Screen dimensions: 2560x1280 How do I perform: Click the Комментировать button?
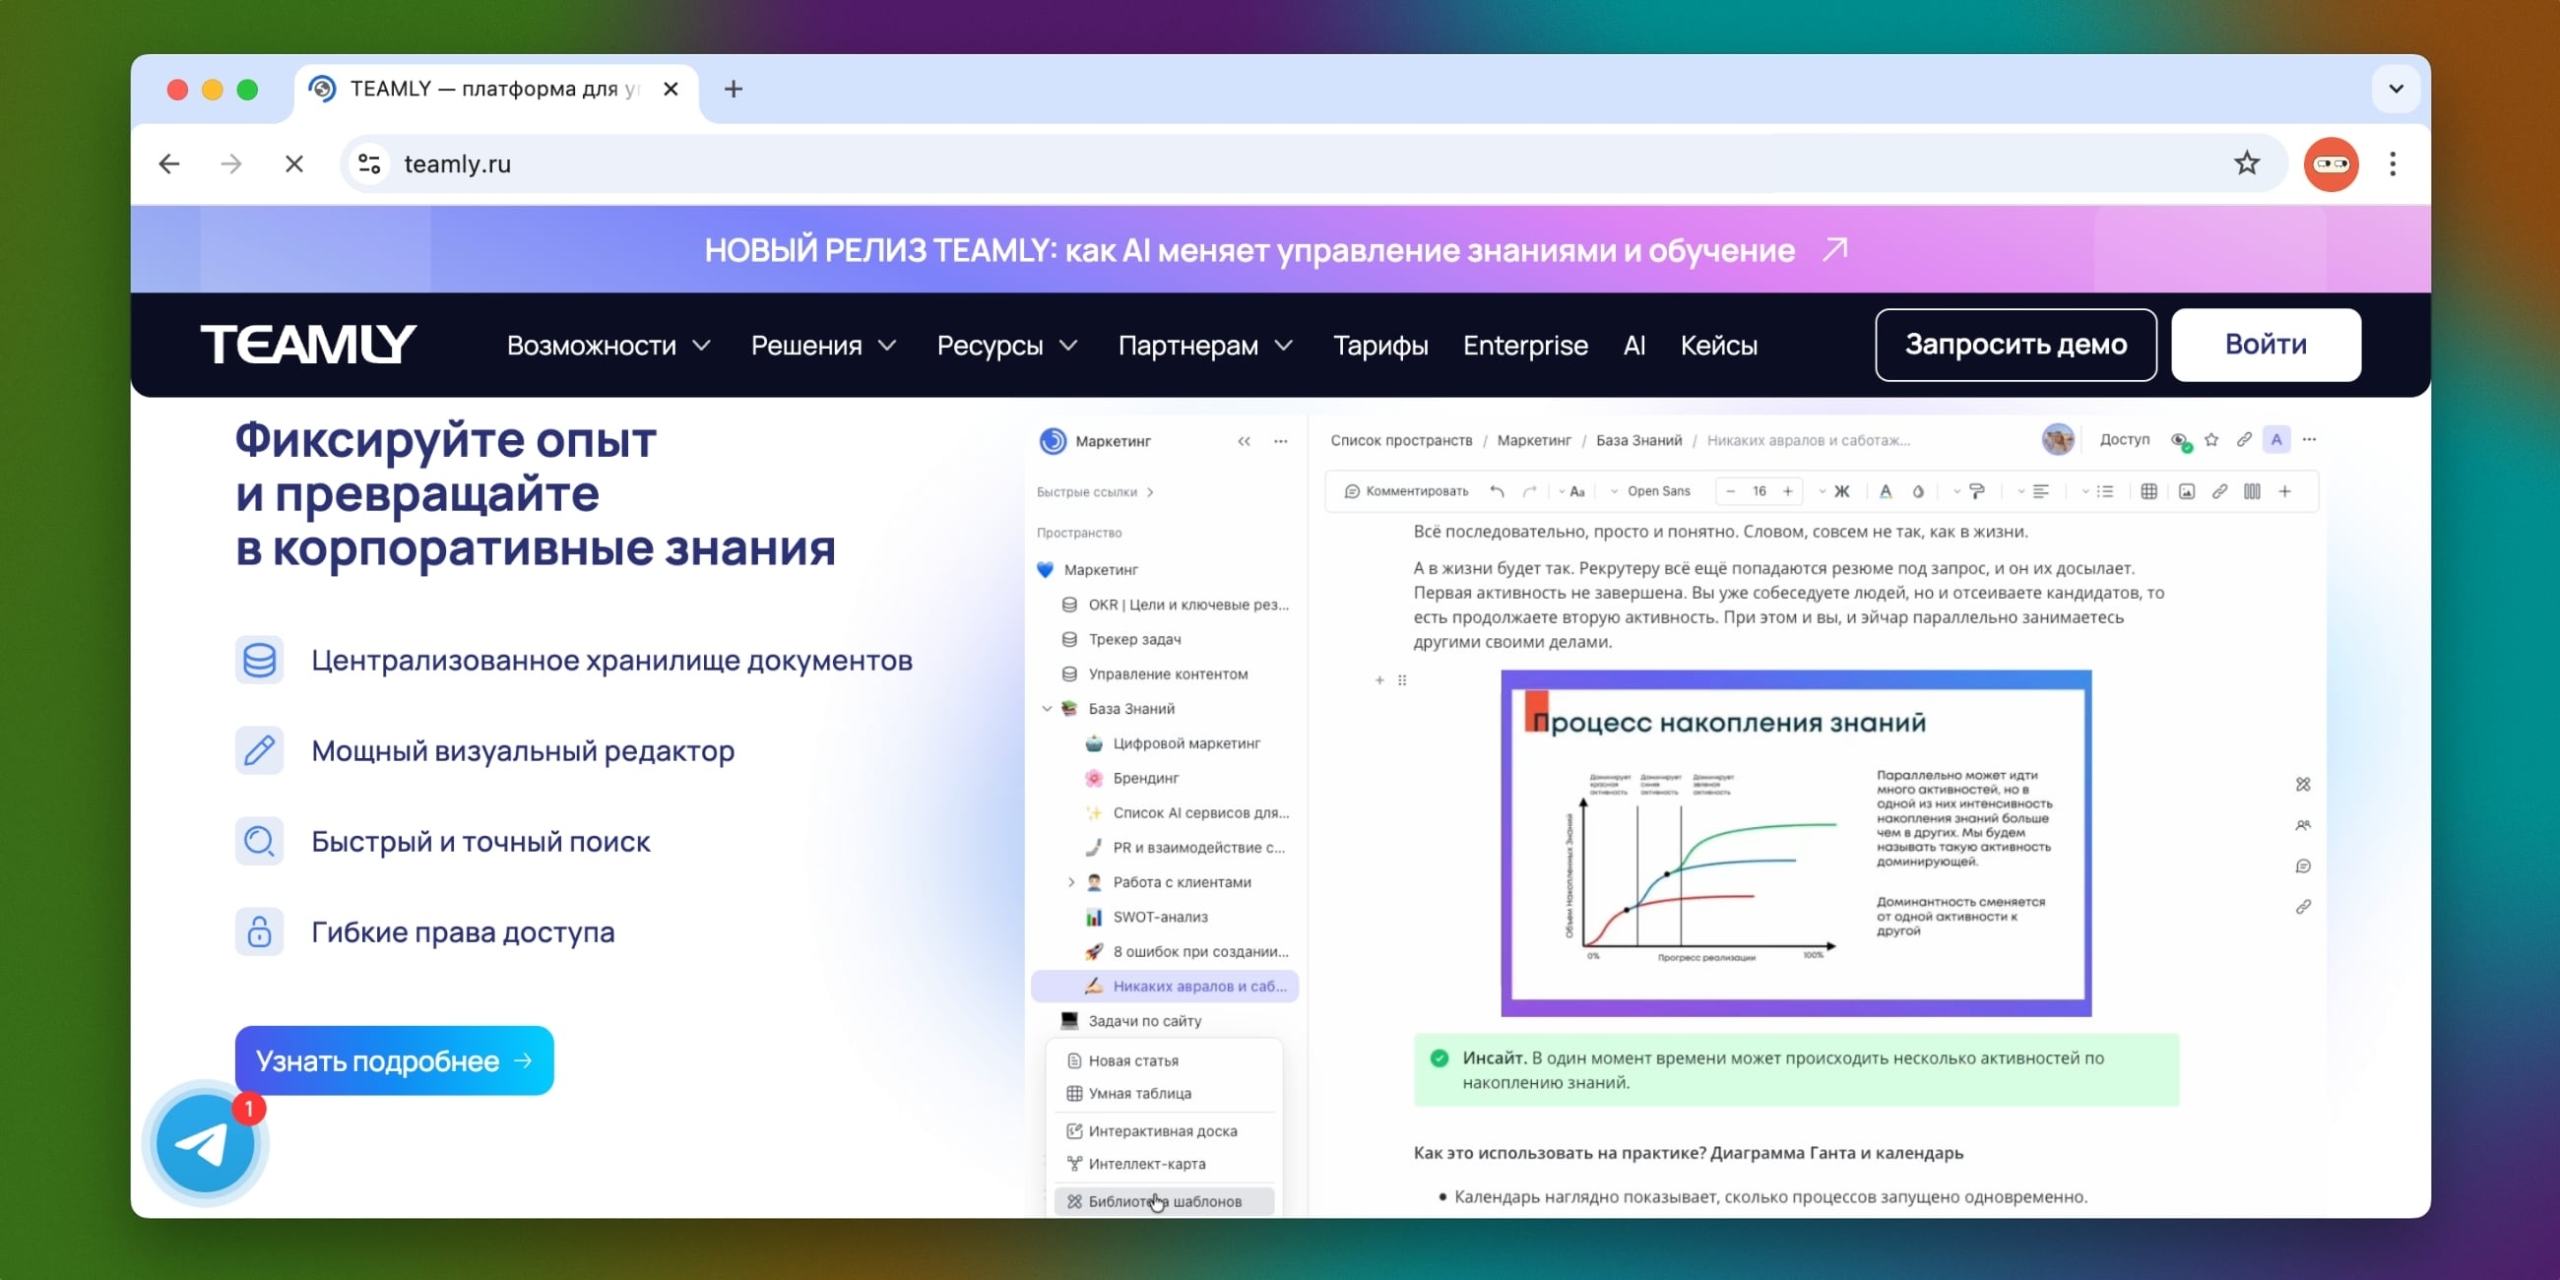(x=1406, y=491)
